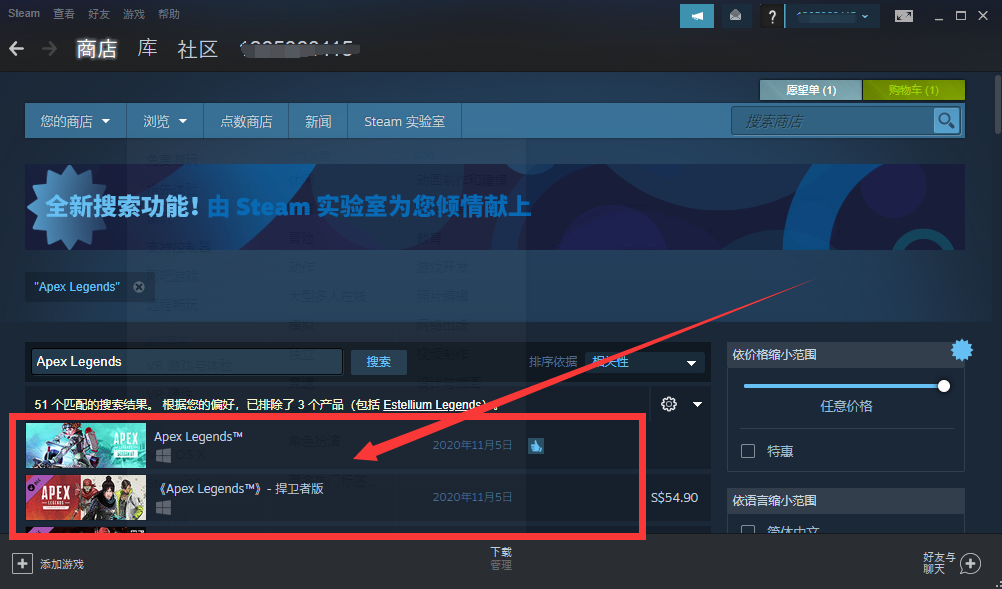Open the 下载 管理 downloads manager
The image size is (1002, 589).
point(501,558)
